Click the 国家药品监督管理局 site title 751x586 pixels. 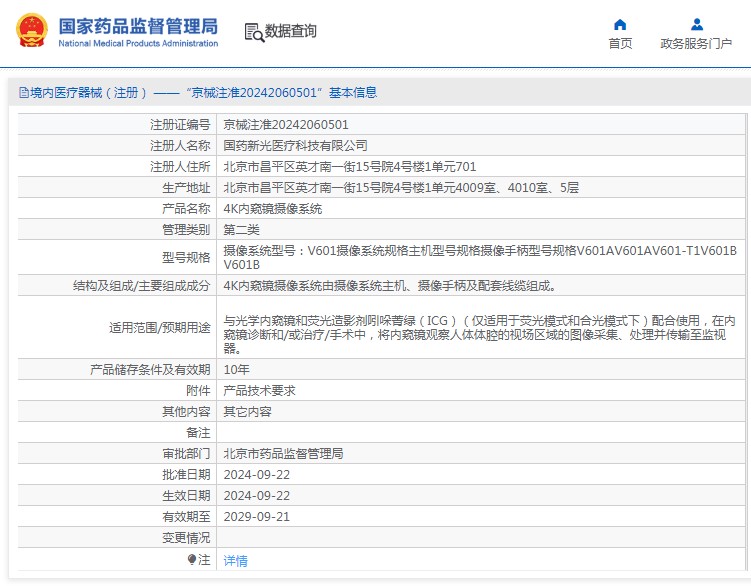pos(137,25)
